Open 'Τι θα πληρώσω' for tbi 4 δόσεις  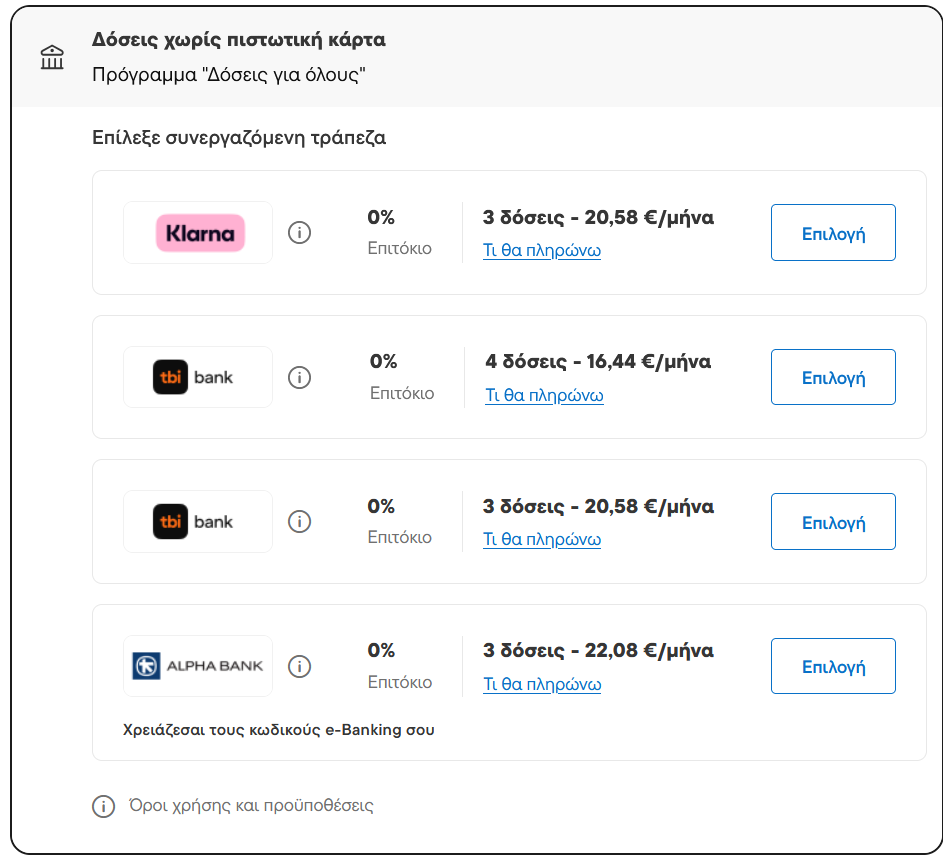544,396
